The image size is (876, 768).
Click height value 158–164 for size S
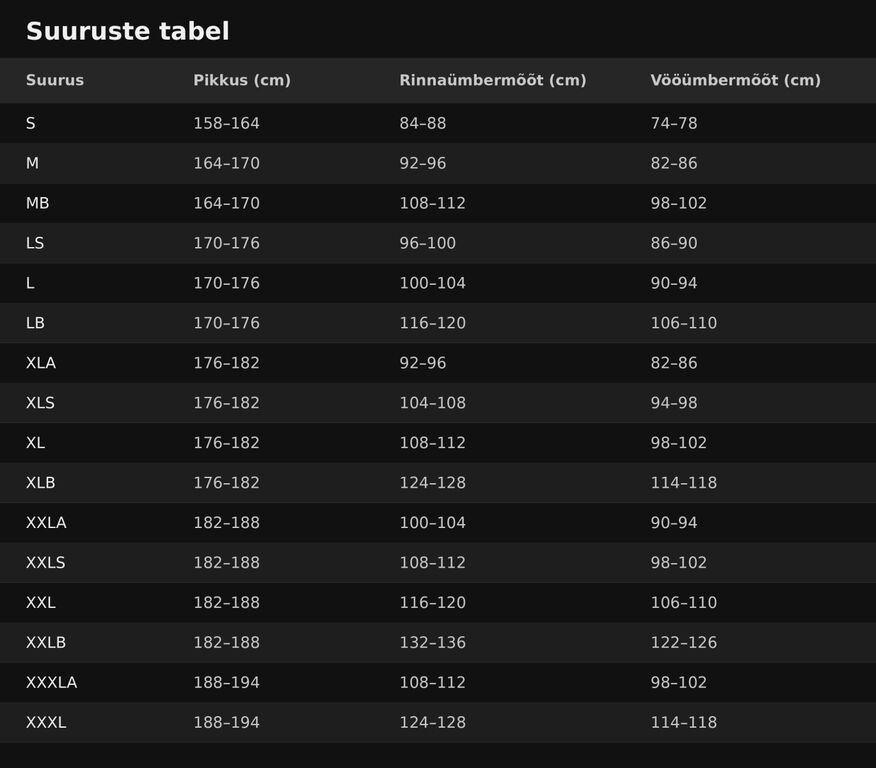[x=226, y=123]
